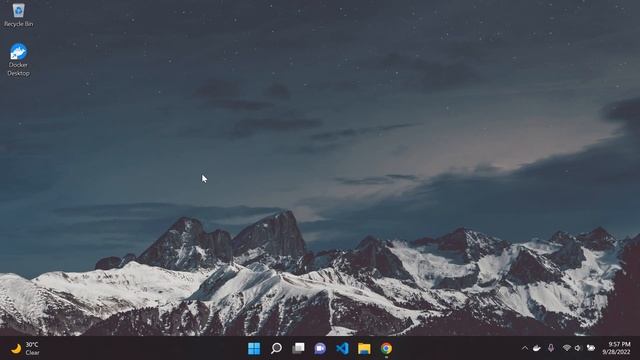Open the volume speaker quick settings
Image resolution: width=640 pixels, height=360 pixels.
tap(578, 348)
